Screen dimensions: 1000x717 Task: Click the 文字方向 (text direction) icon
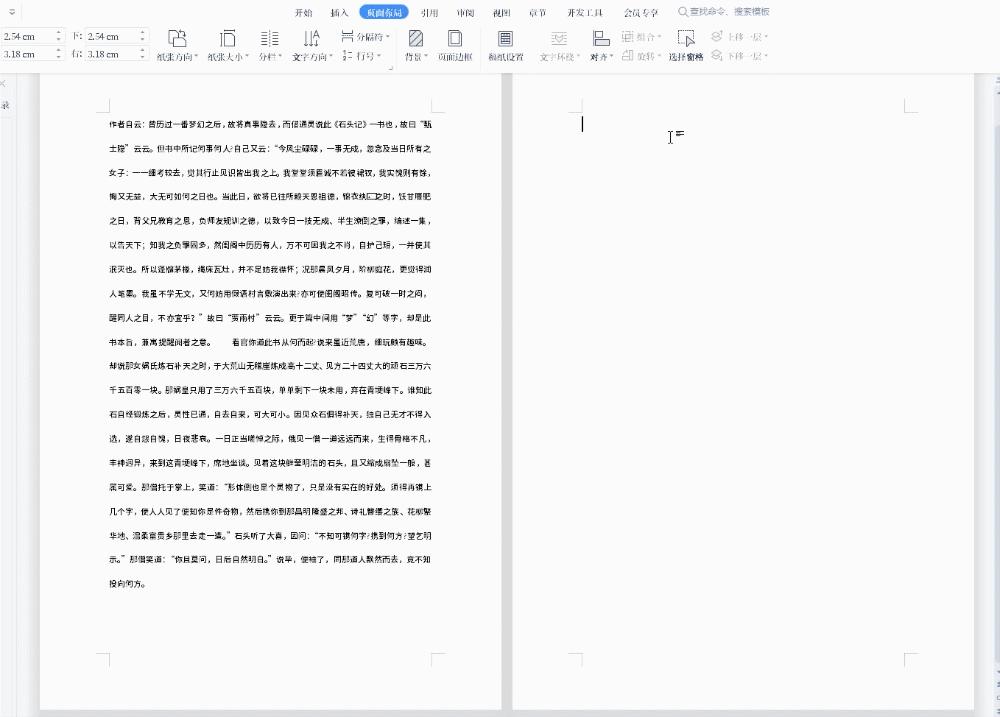click(x=312, y=45)
